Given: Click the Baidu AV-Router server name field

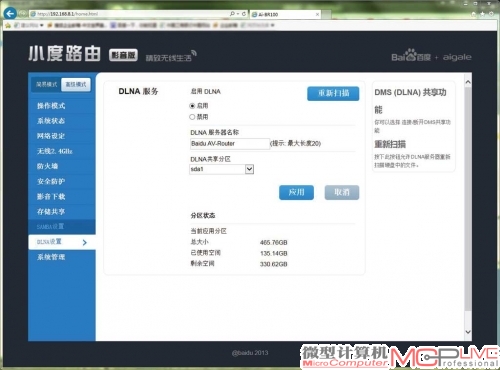Looking at the screenshot, I should [x=230, y=144].
